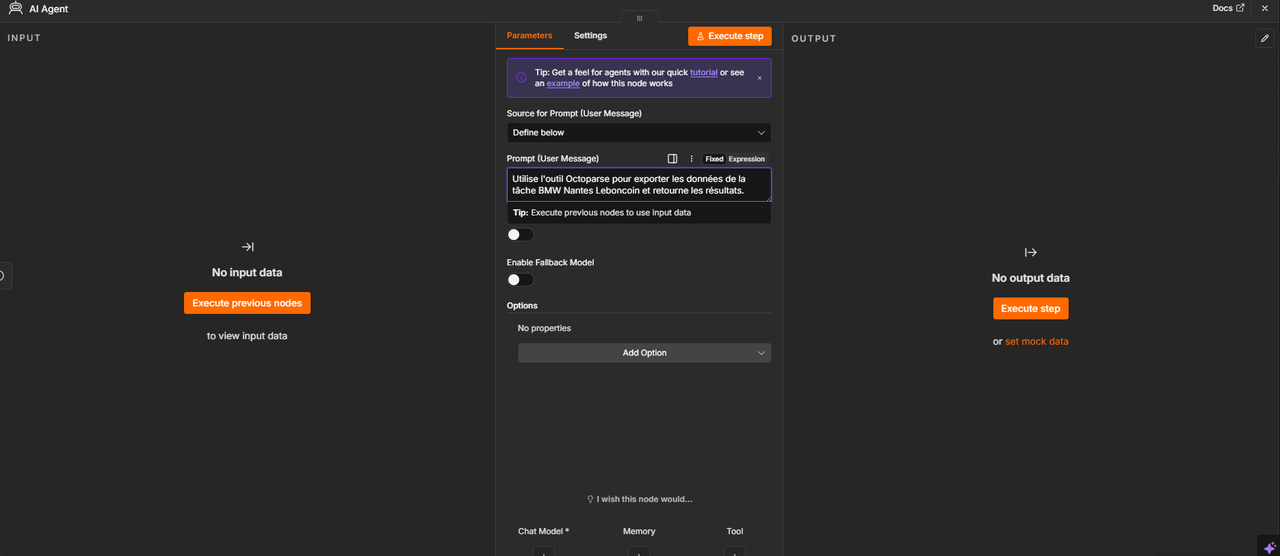Click the INPUT panel header
The image size is (1280, 556).
(24, 38)
